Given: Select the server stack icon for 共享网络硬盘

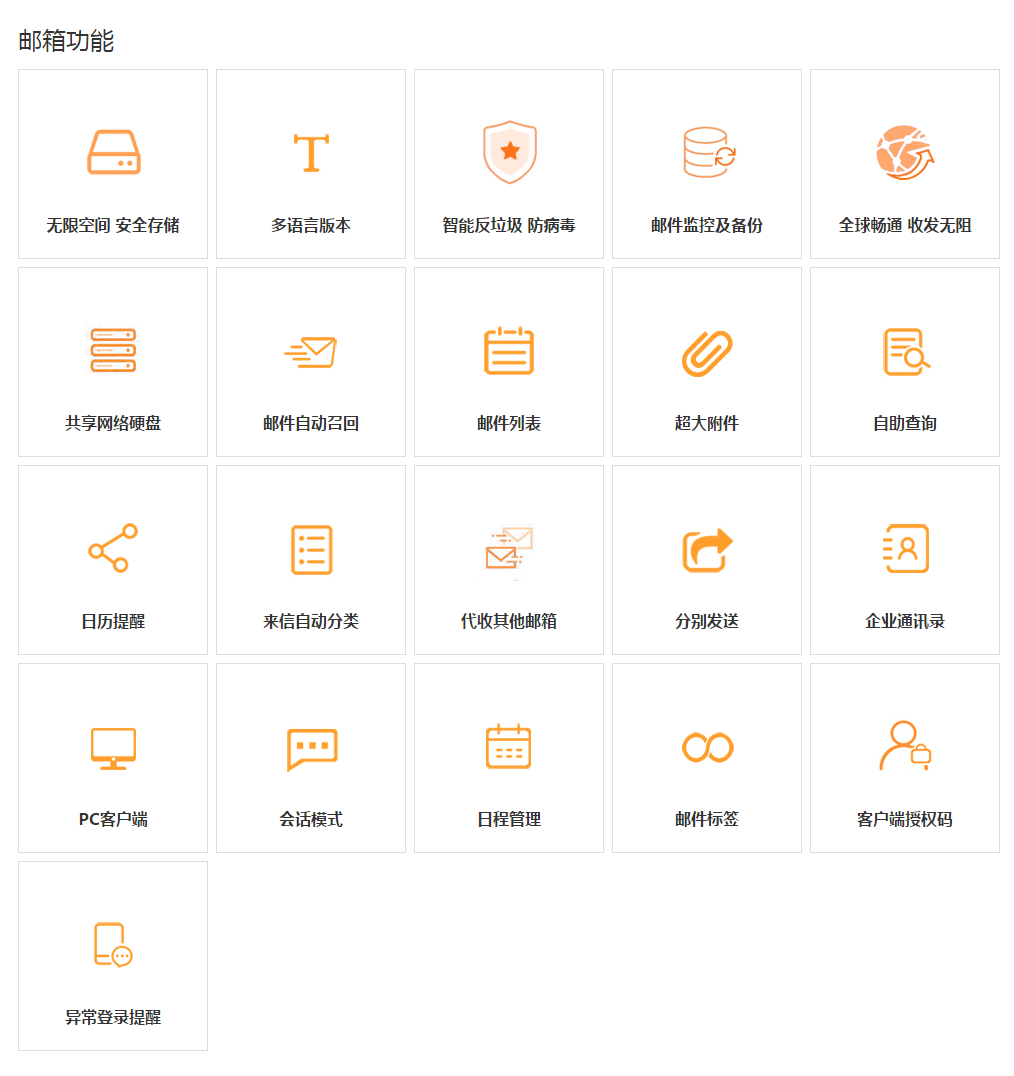Looking at the screenshot, I should (113, 350).
